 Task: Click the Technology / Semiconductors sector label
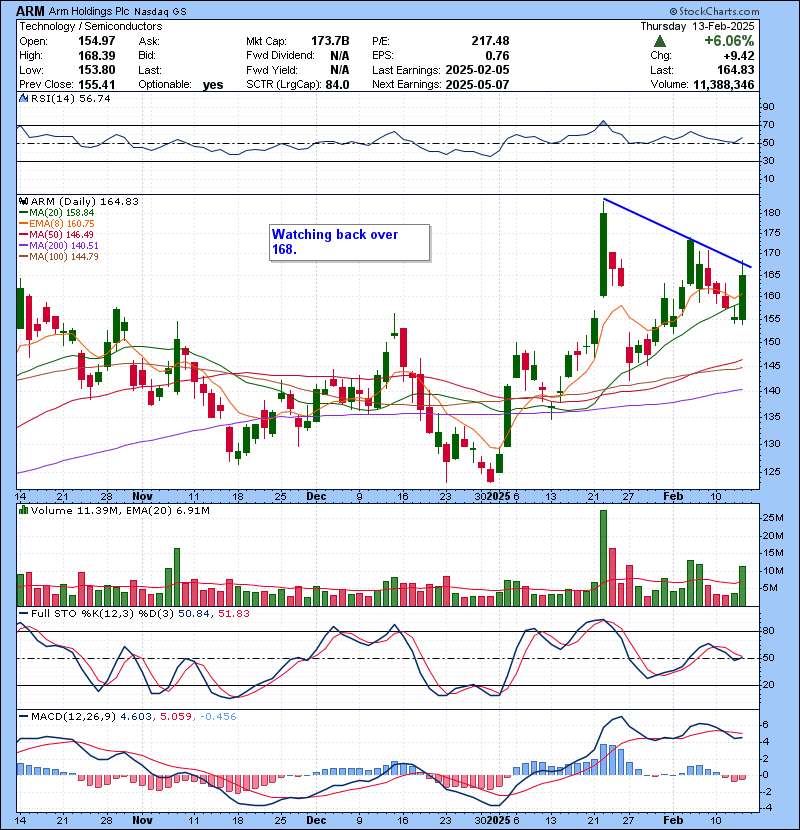91,26
